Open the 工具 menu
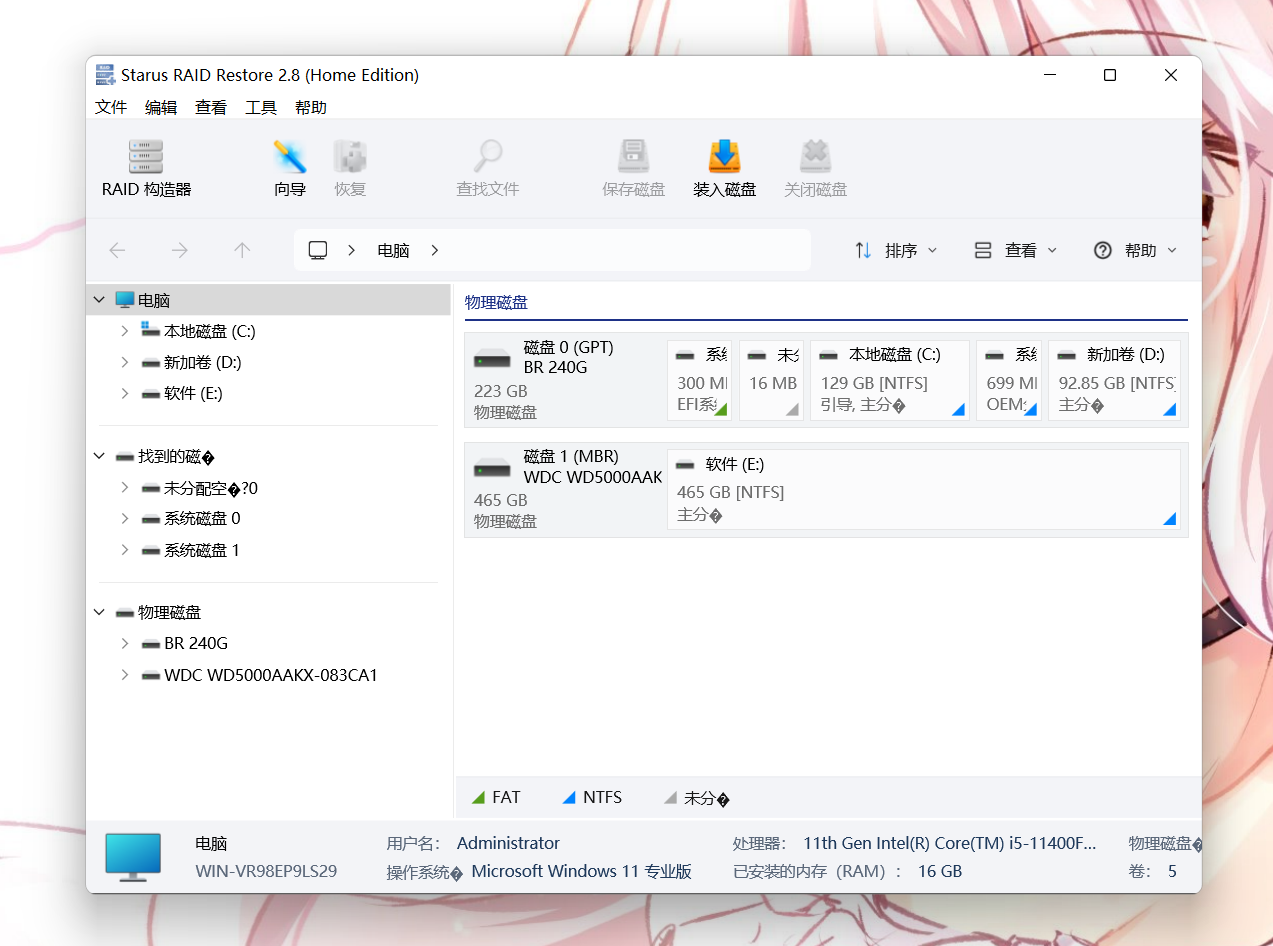The image size is (1273, 946). pyautogui.click(x=261, y=107)
